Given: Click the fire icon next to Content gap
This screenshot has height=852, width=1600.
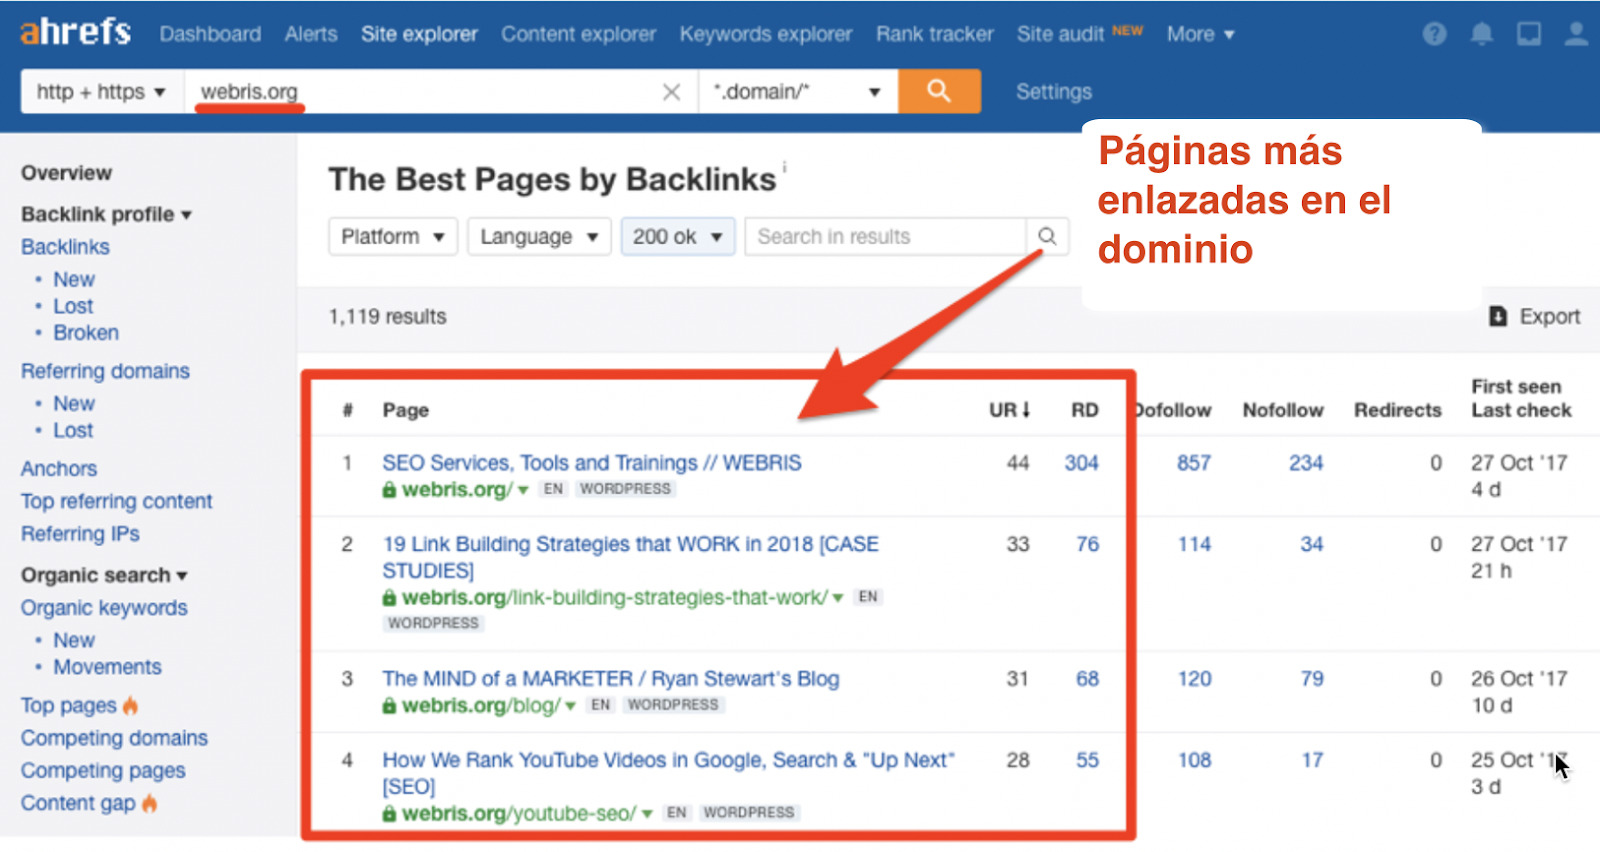Looking at the screenshot, I should pos(149,802).
